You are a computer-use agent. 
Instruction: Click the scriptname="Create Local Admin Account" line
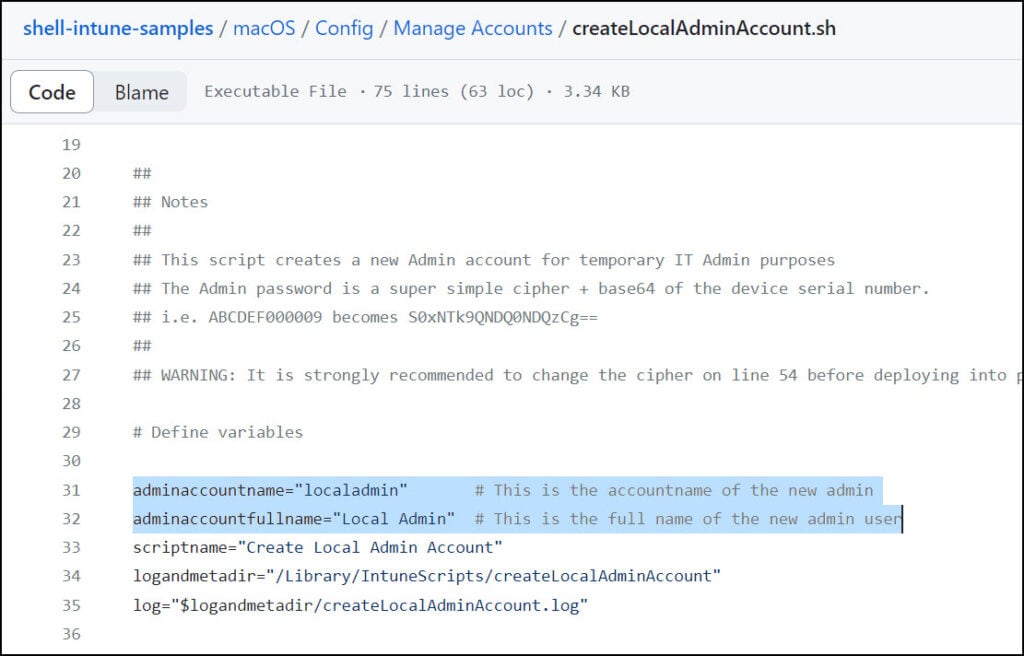318,548
